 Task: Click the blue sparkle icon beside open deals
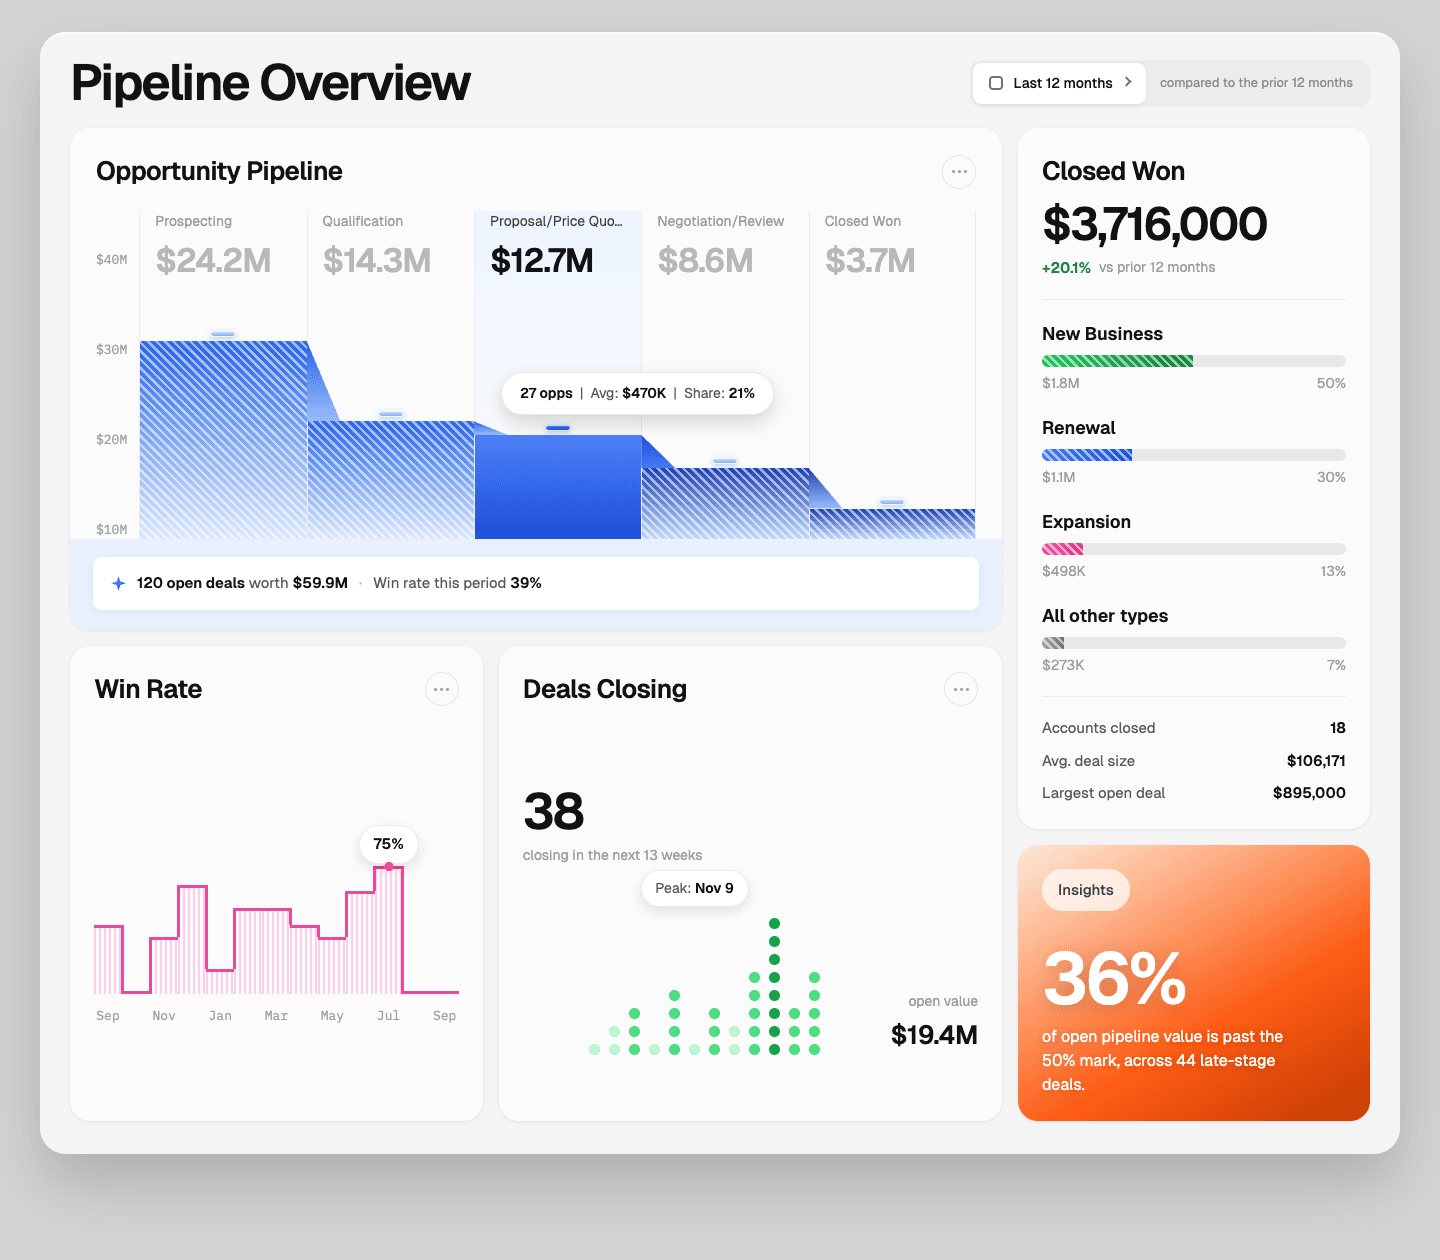coord(118,583)
